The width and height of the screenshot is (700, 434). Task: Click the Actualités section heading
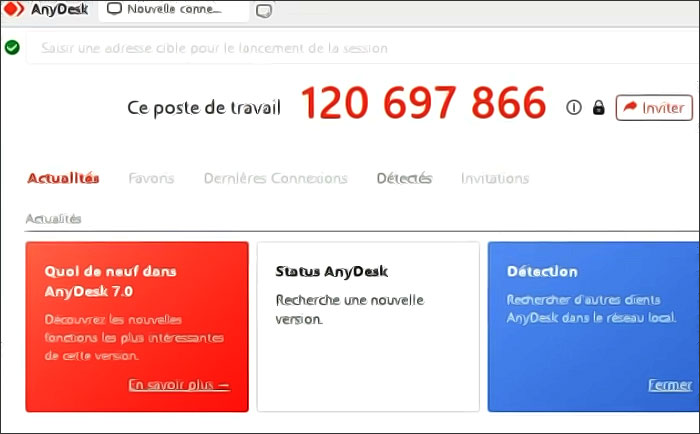[x=54, y=219]
